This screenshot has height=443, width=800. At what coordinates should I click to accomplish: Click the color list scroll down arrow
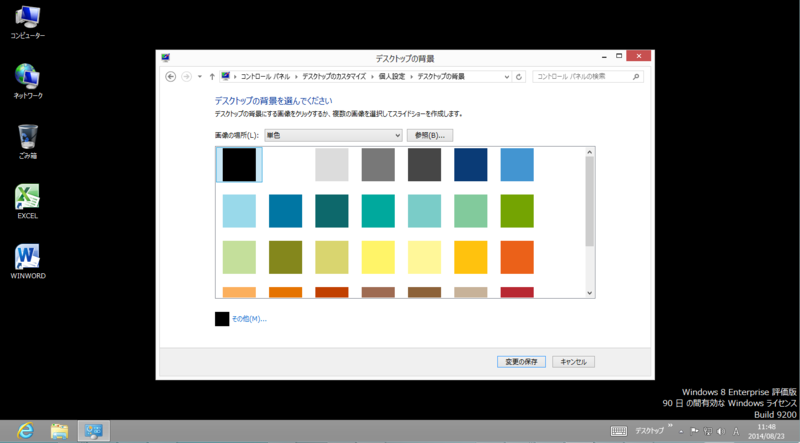(x=590, y=293)
